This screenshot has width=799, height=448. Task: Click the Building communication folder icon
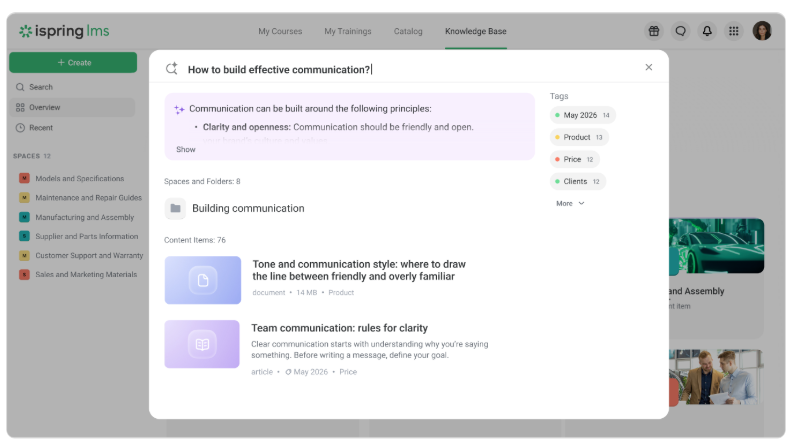coord(175,208)
